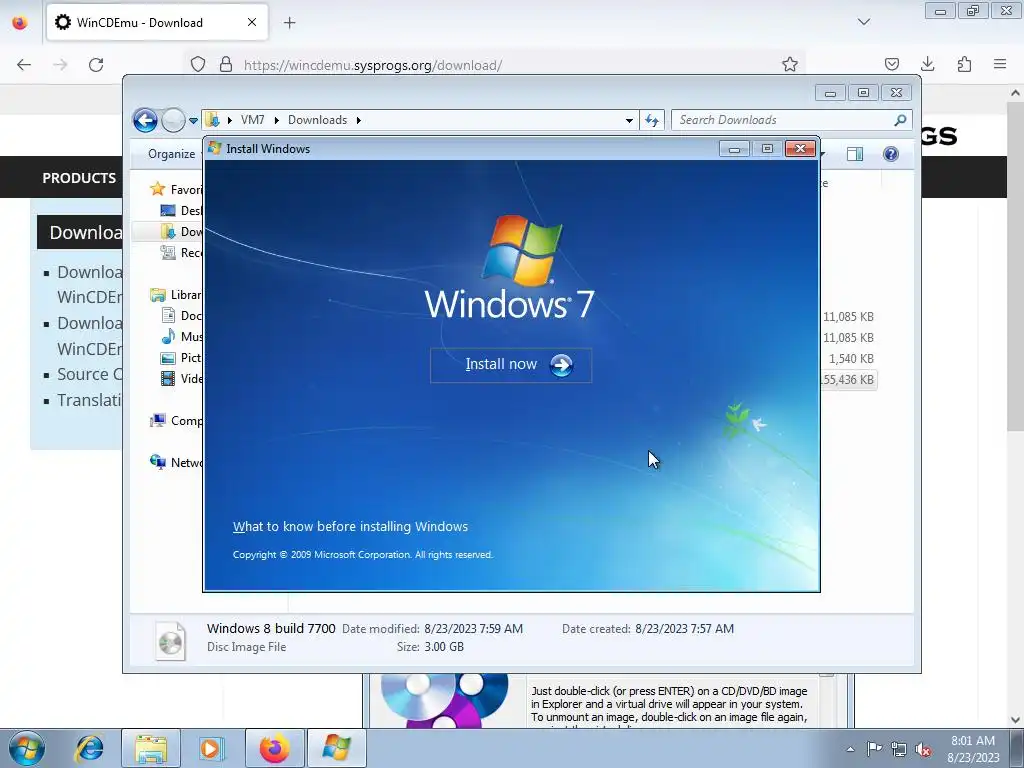Click Explorer refresh address button

tap(652, 120)
